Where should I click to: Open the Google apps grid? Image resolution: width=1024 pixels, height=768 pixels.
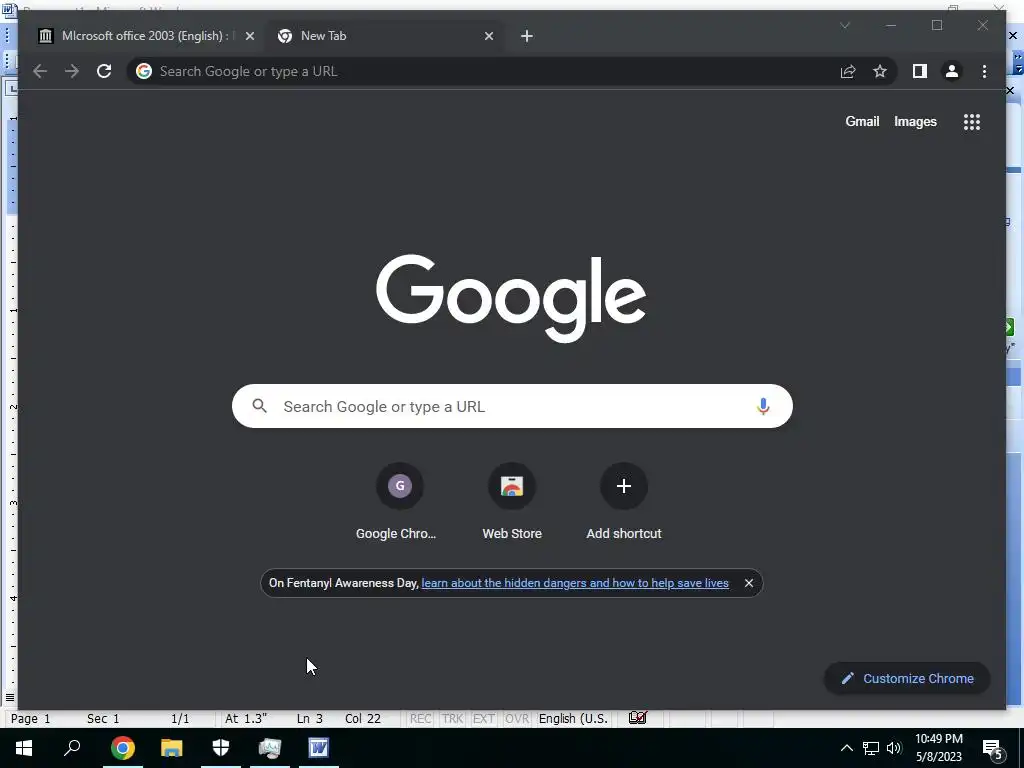[x=972, y=121]
